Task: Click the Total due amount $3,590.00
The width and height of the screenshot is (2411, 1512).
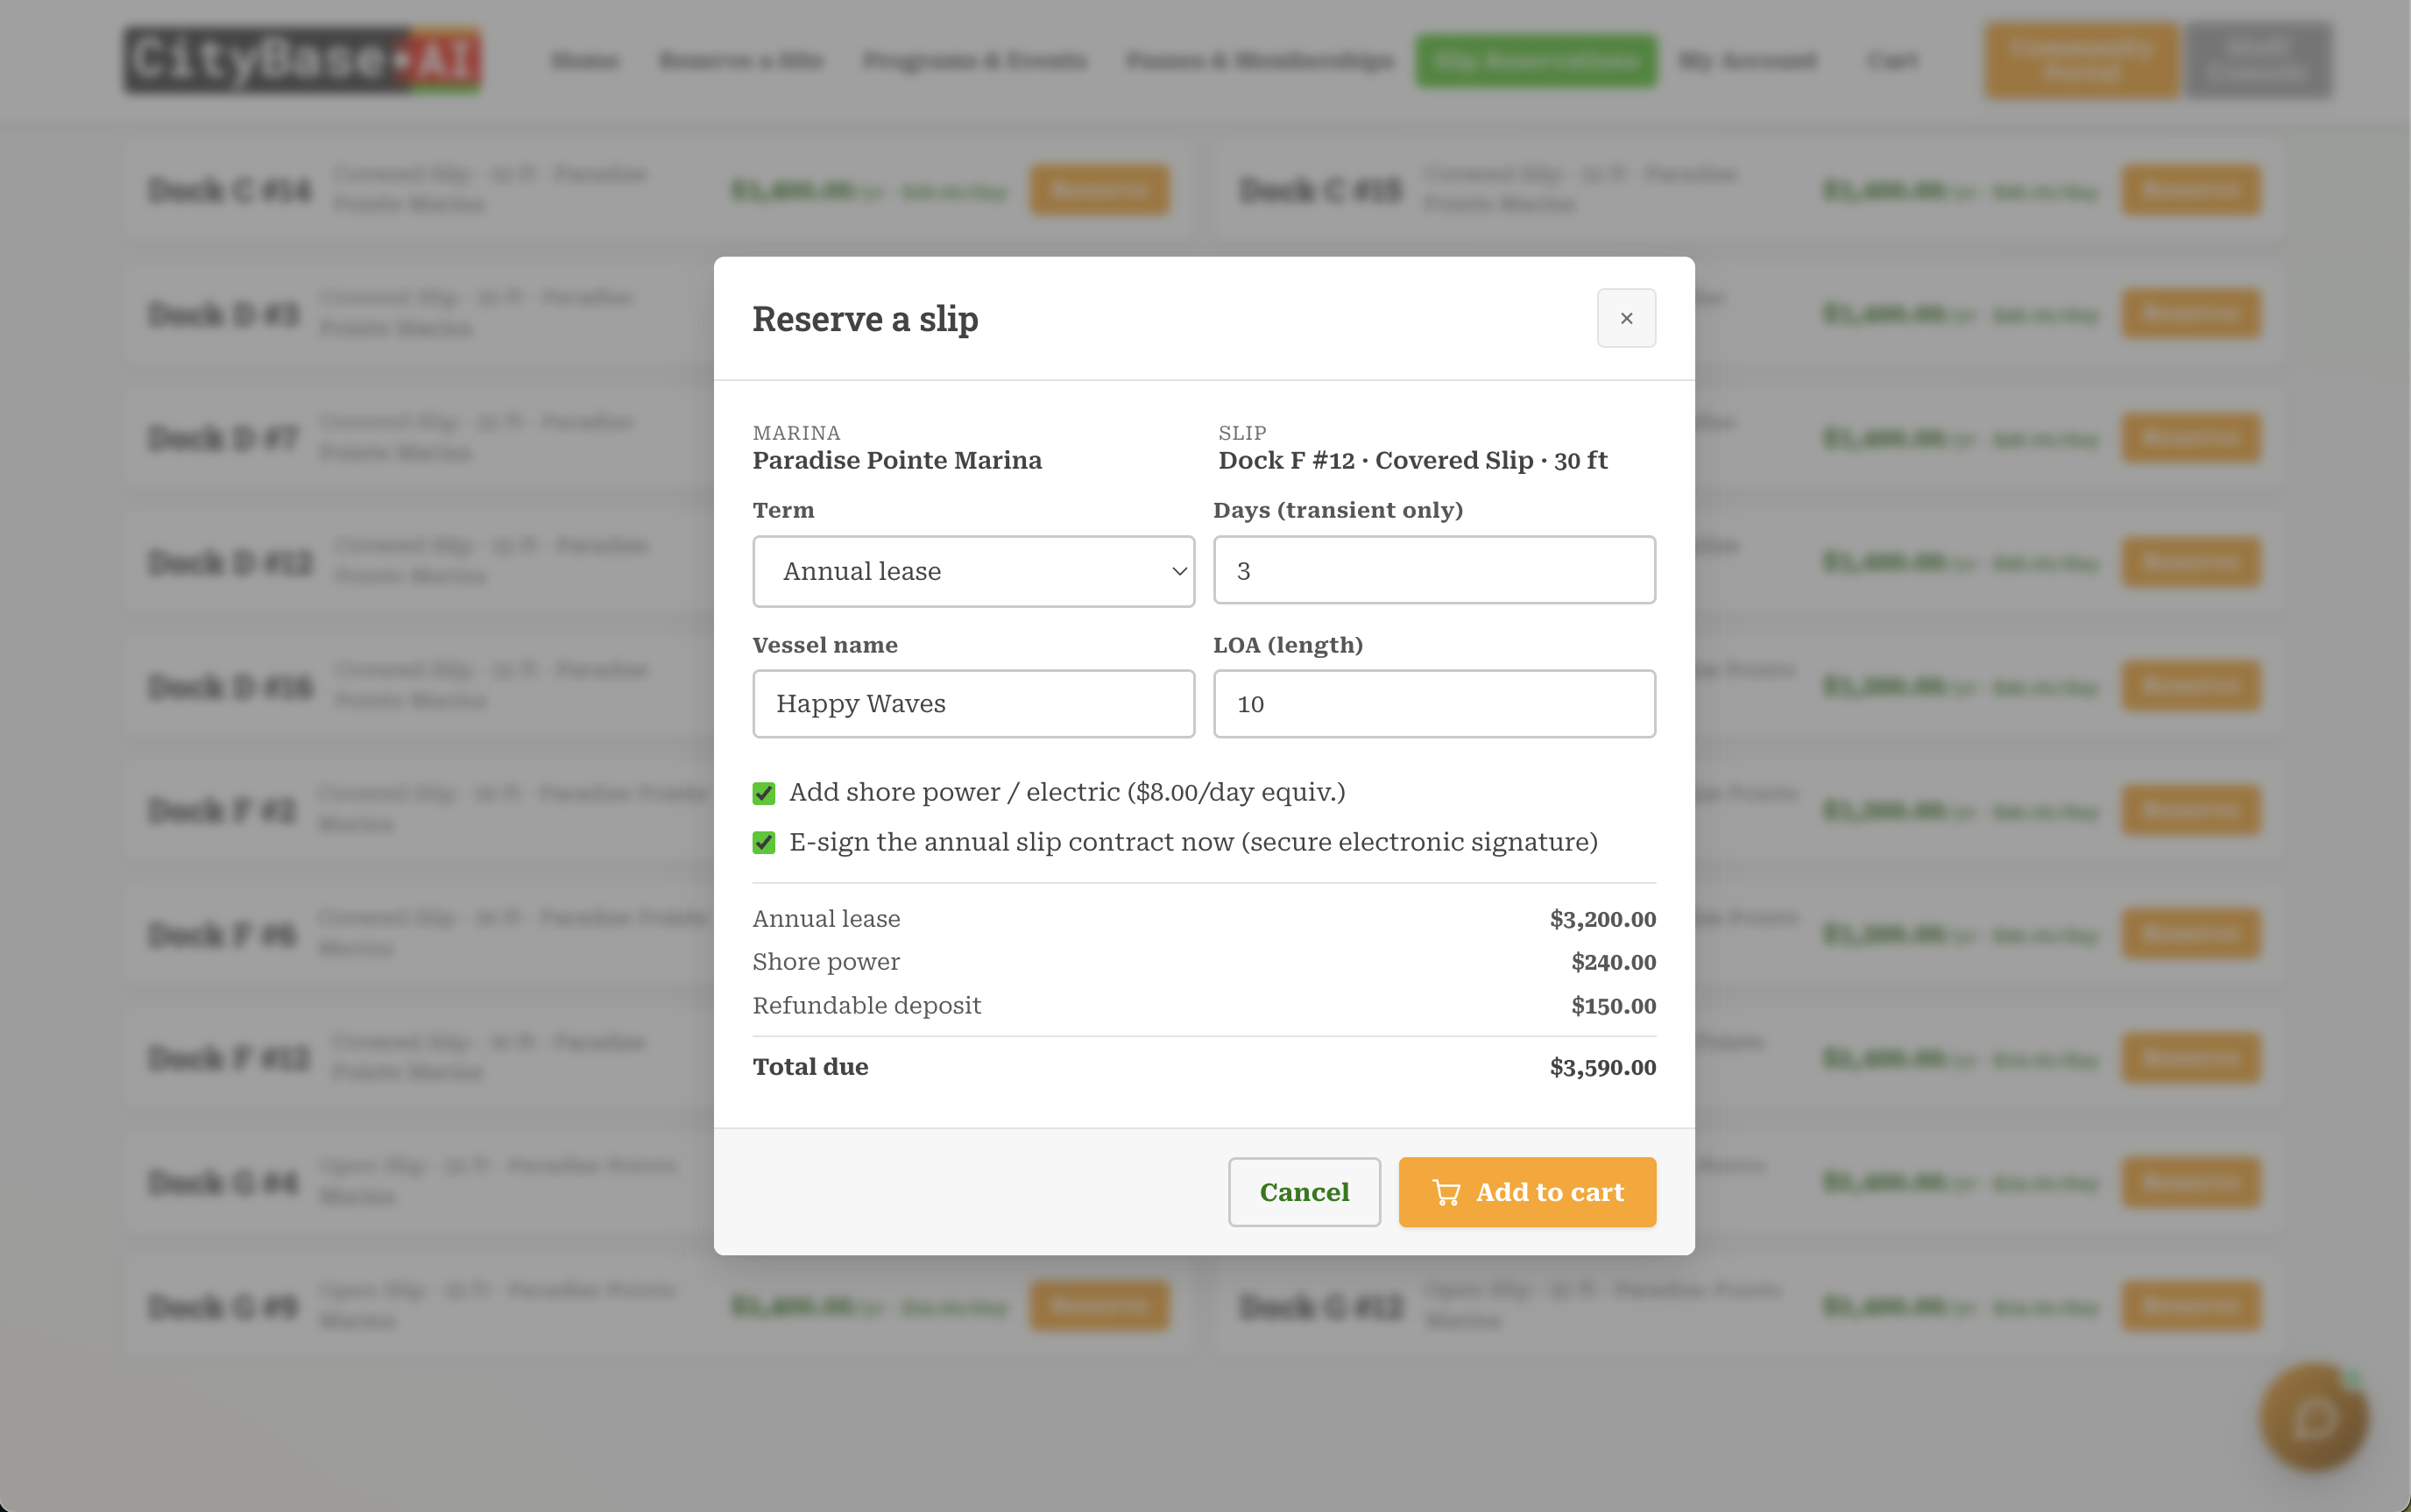Action: point(1603,1067)
